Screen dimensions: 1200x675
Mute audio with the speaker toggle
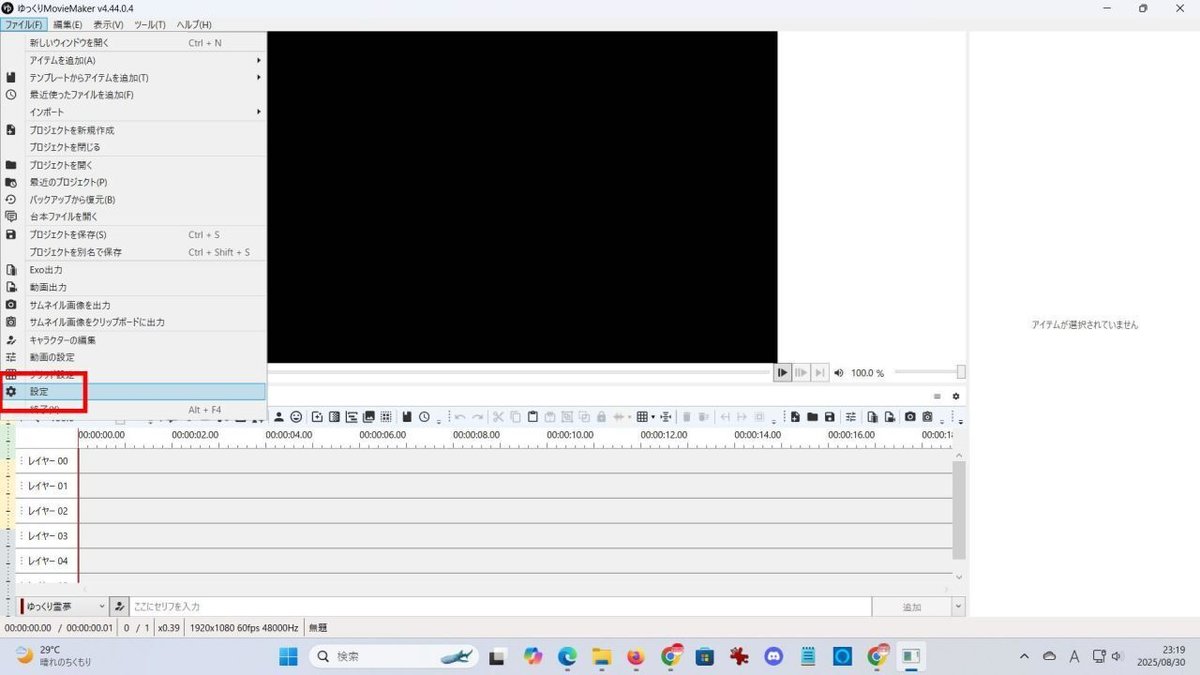[840, 372]
